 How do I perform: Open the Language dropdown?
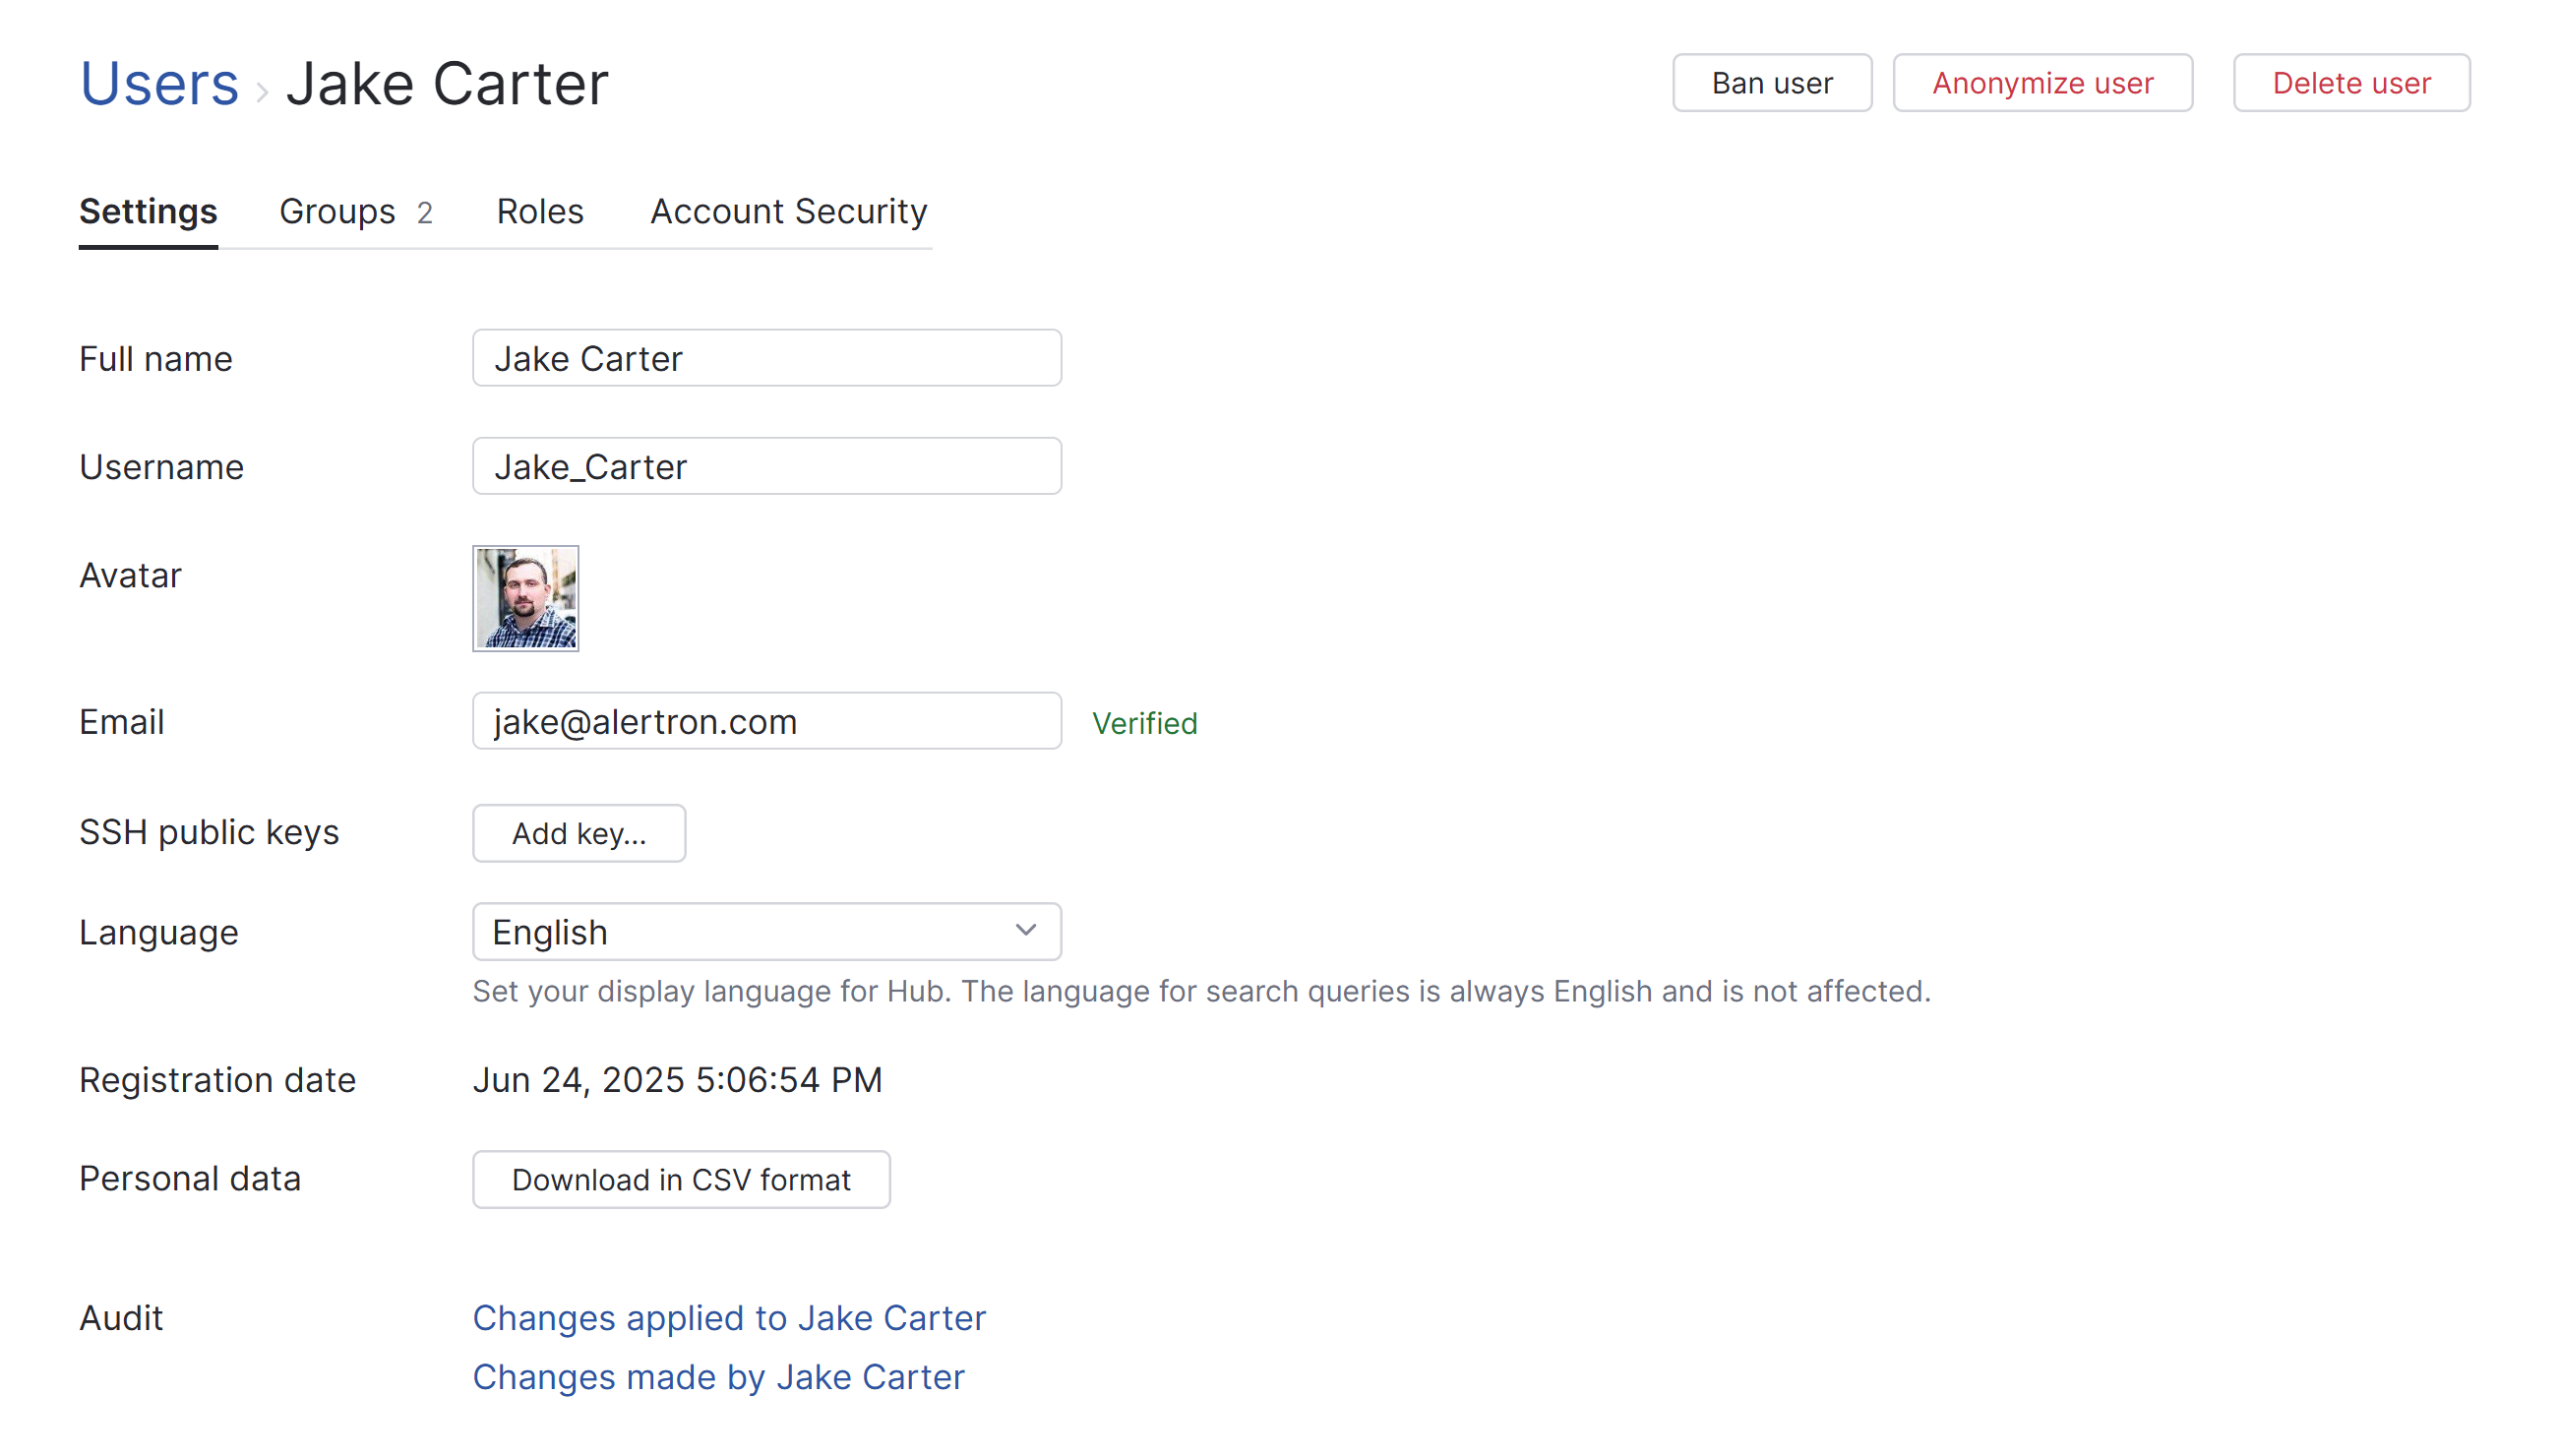(766, 931)
